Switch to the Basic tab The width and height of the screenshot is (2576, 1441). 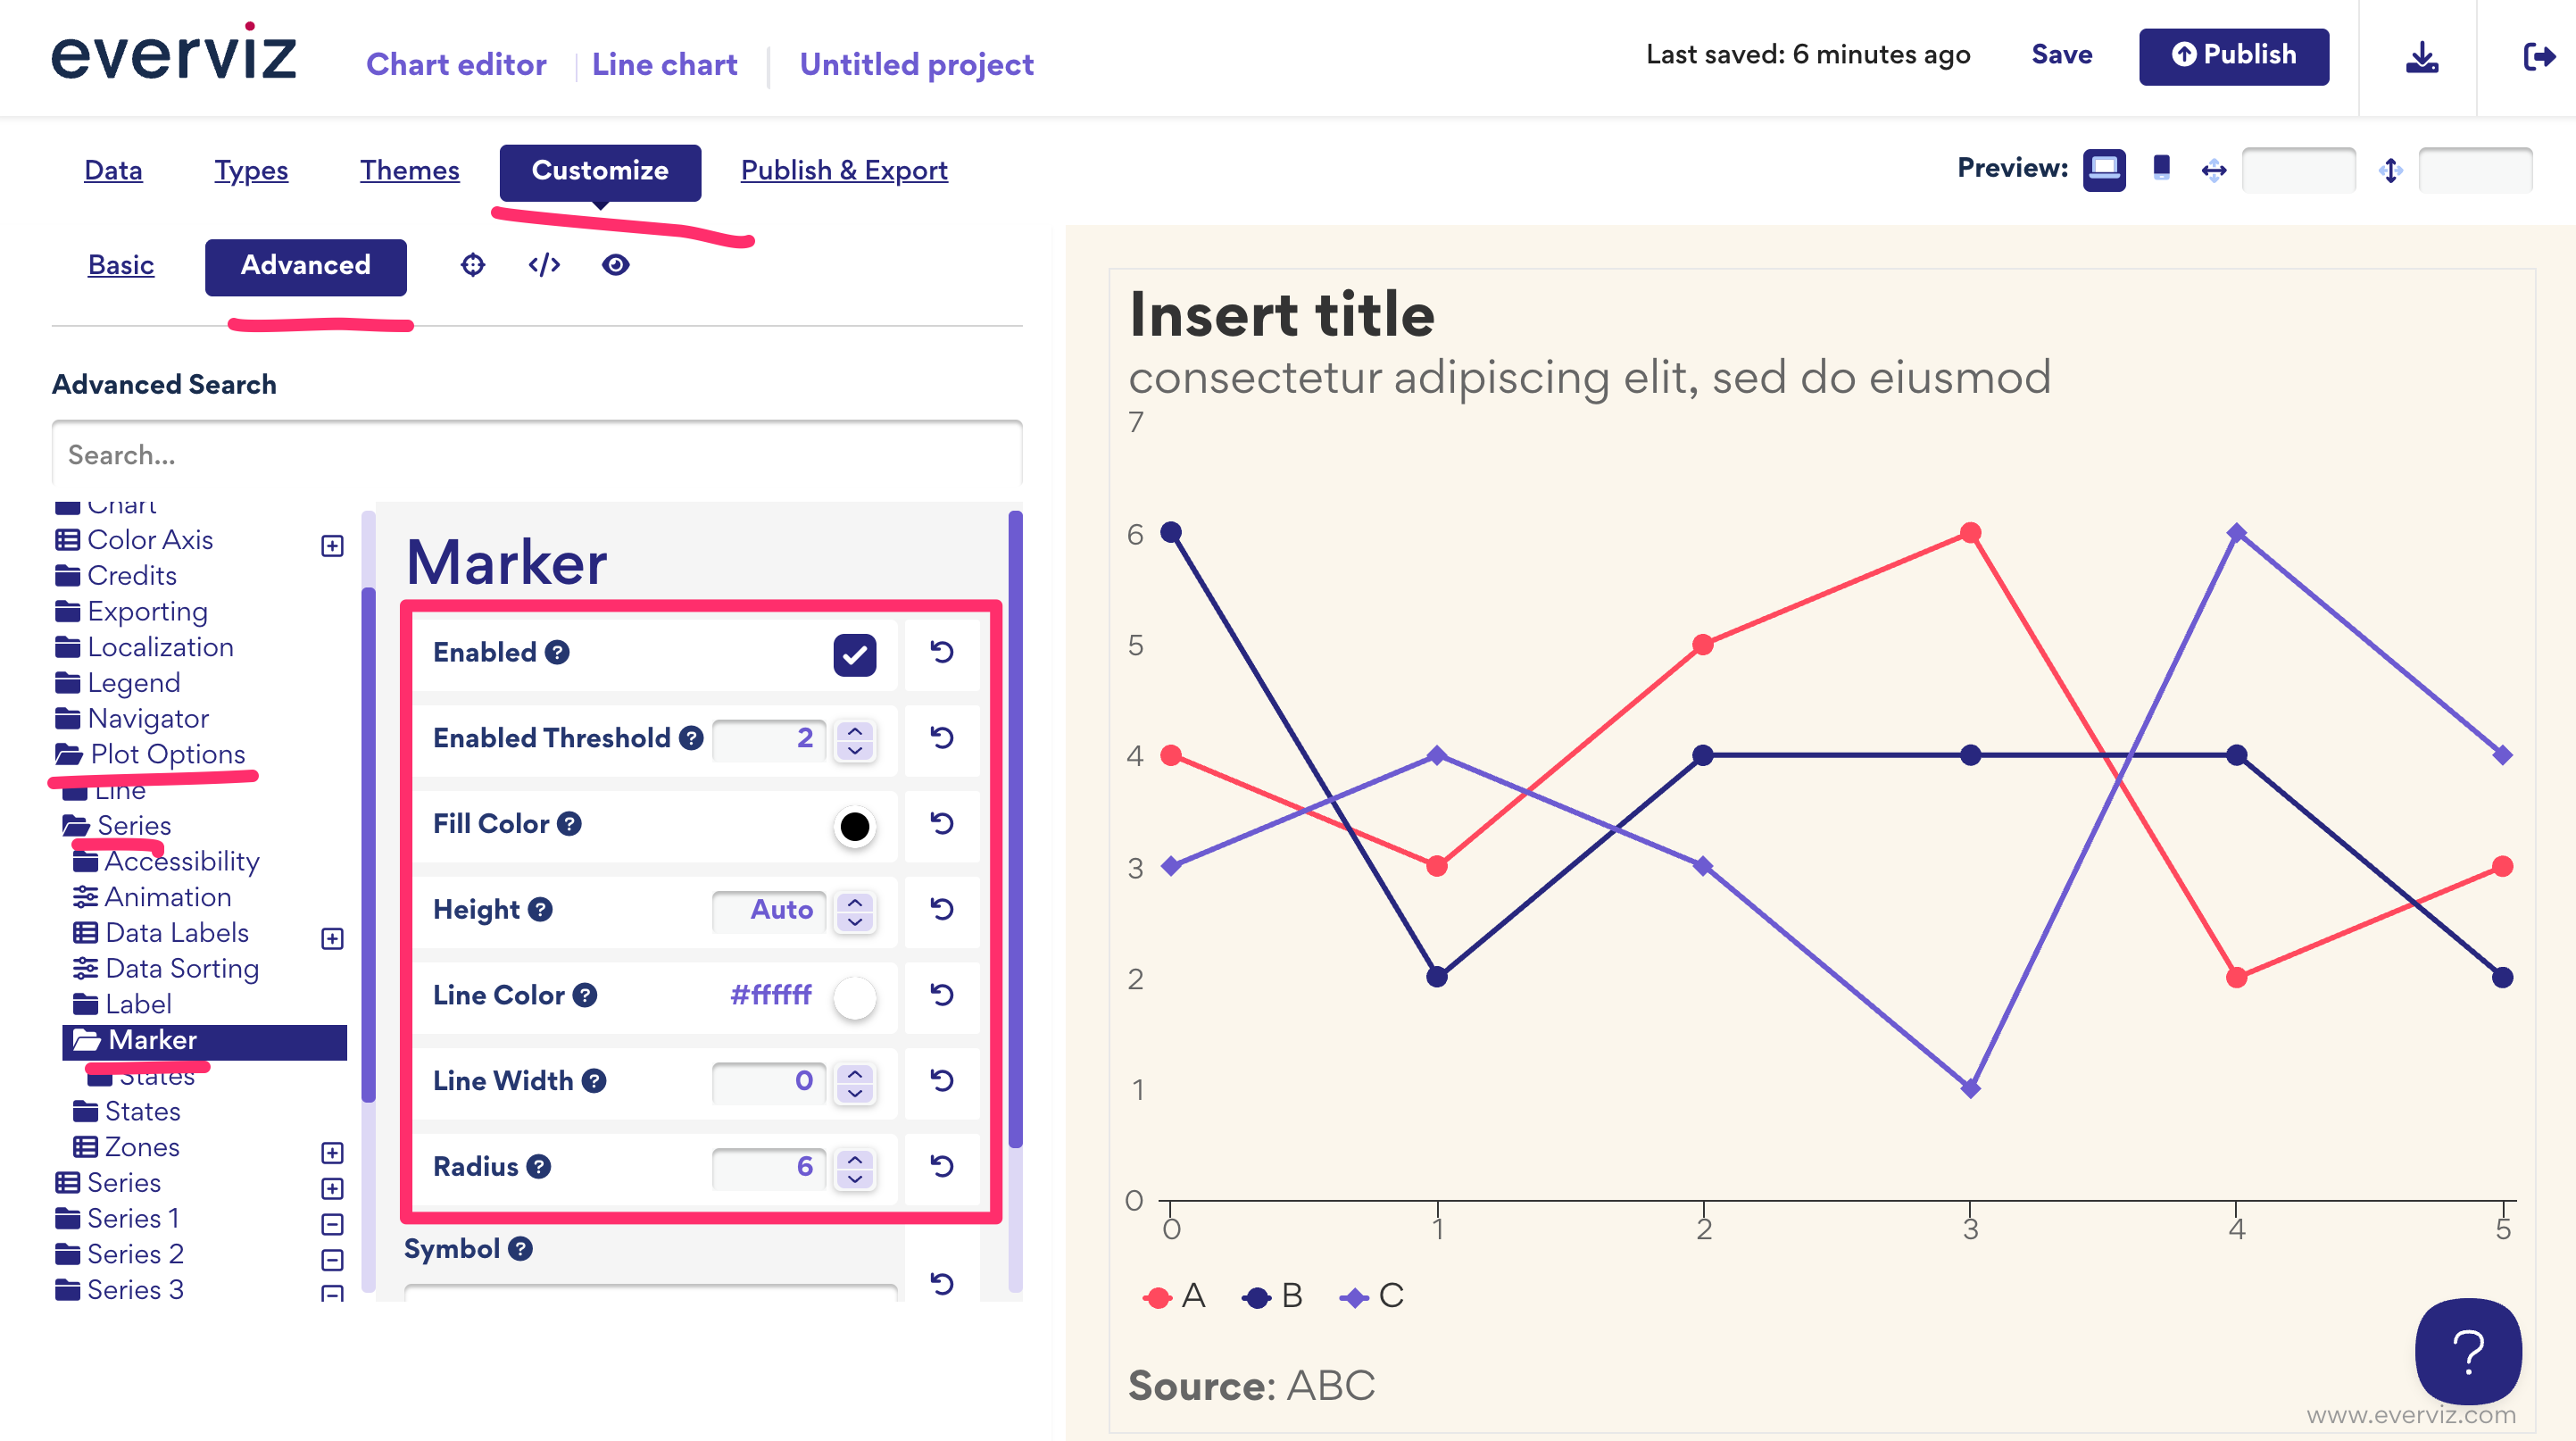coord(121,265)
